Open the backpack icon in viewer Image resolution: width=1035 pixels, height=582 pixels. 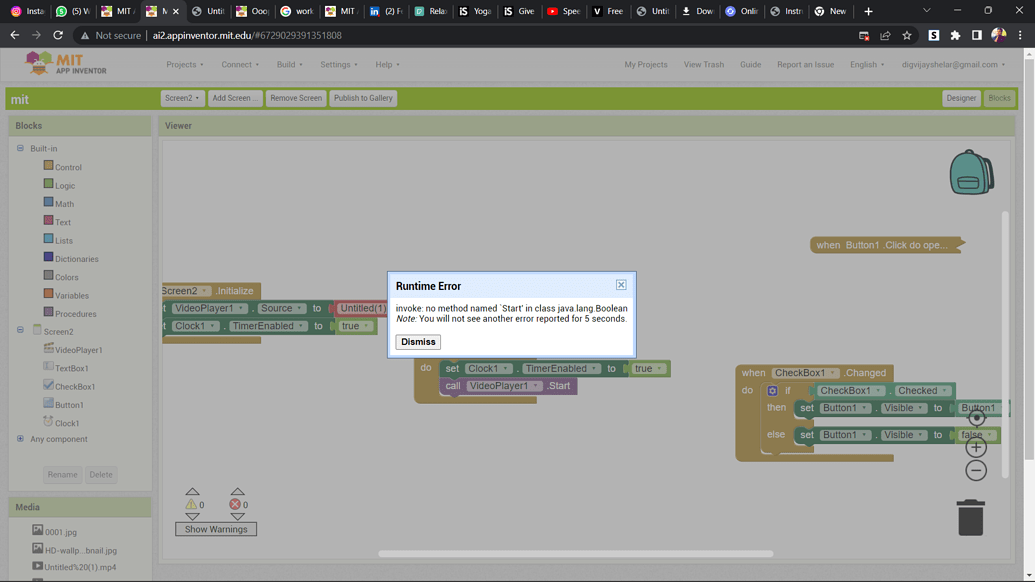[970, 173]
